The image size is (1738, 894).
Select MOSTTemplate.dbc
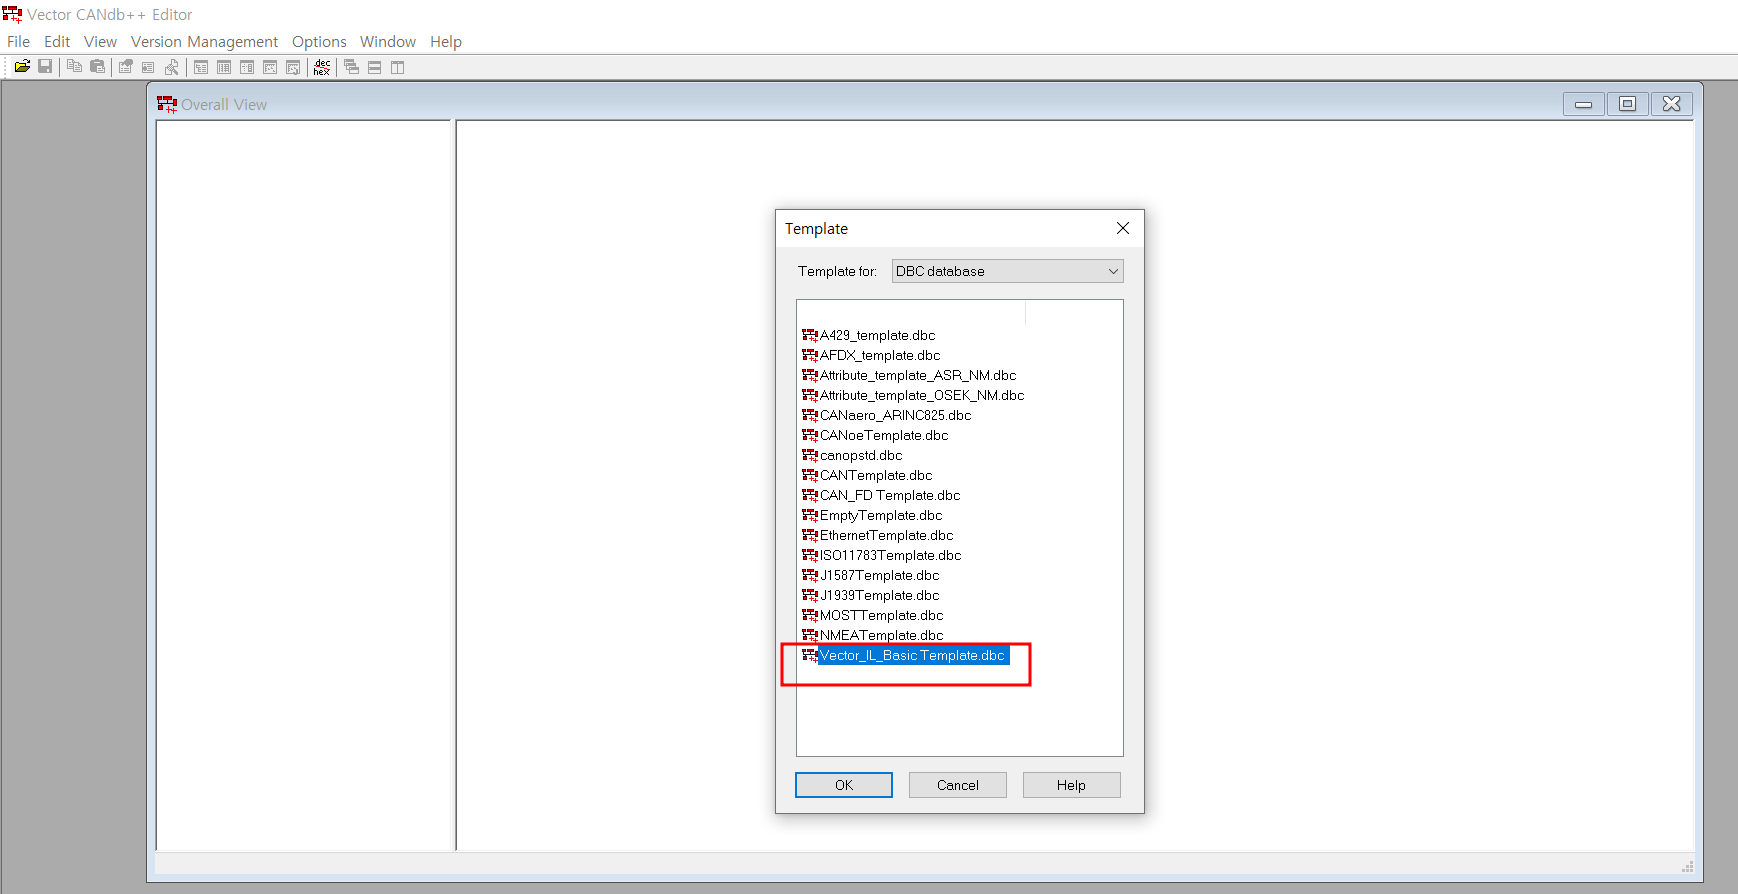[881, 615]
